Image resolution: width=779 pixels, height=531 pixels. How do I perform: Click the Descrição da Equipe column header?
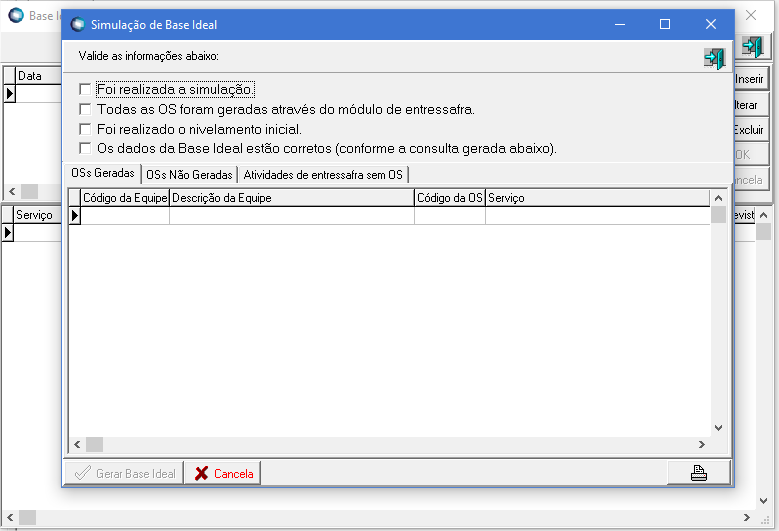pos(291,198)
